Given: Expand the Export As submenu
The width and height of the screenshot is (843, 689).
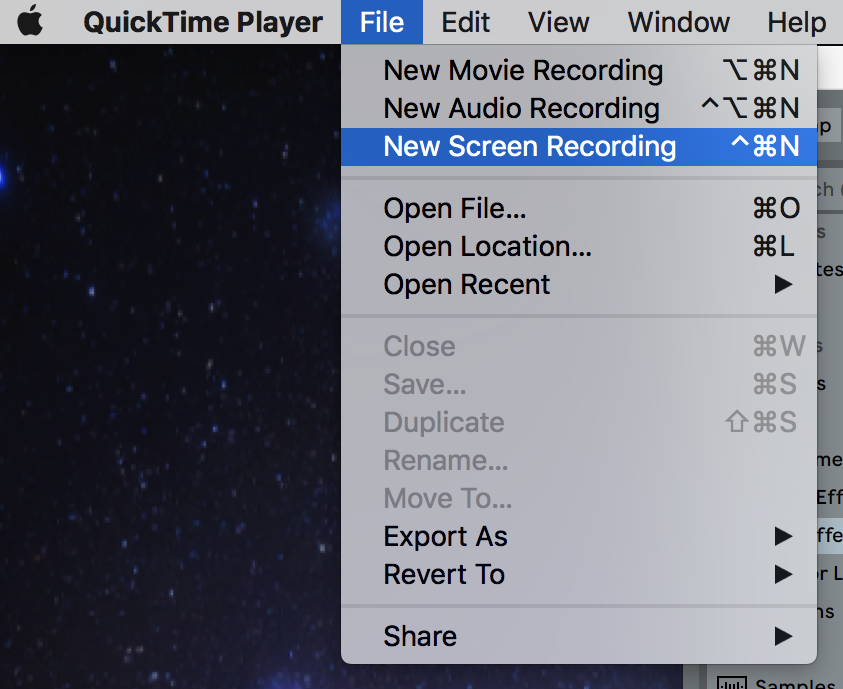Looking at the screenshot, I should coord(578,536).
